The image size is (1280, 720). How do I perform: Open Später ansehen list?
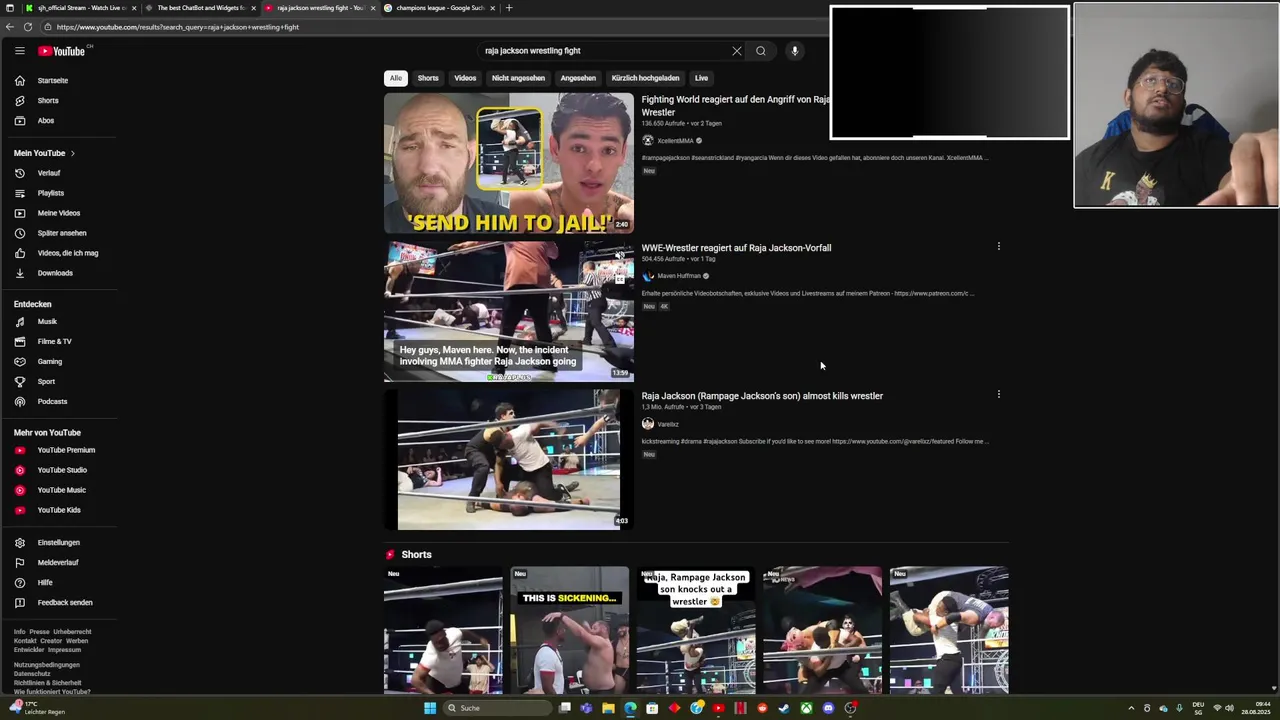click(x=60, y=233)
